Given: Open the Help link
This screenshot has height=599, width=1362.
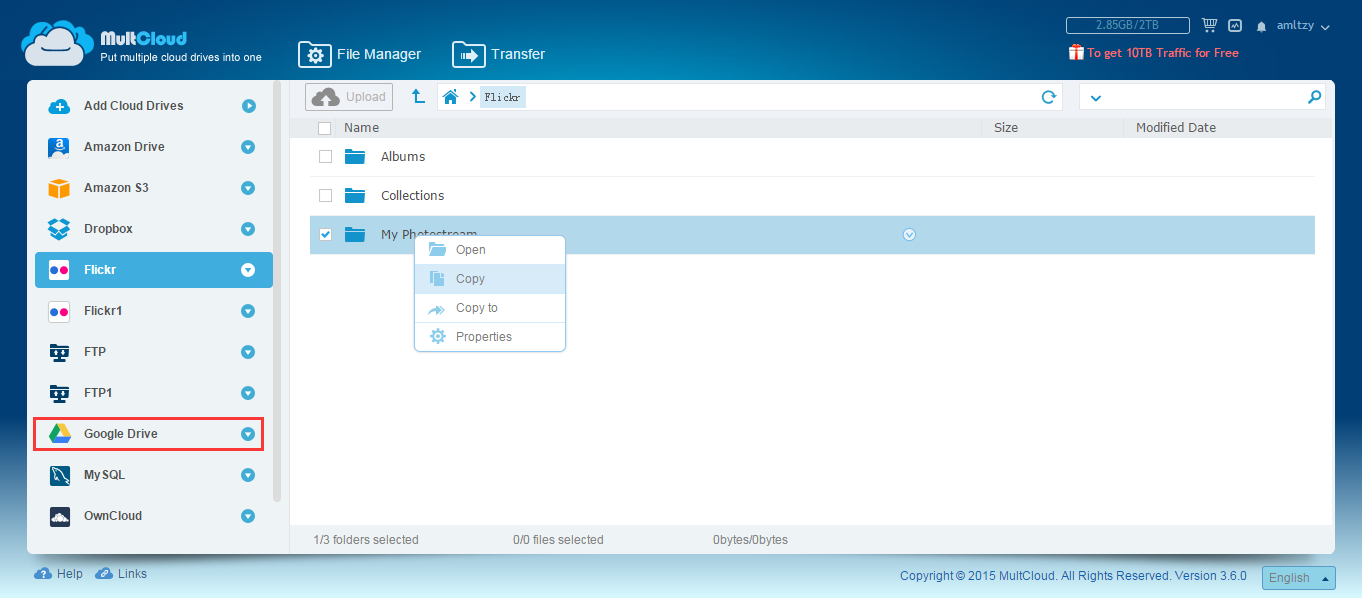Looking at the screenshot, I should pos(58,574).
